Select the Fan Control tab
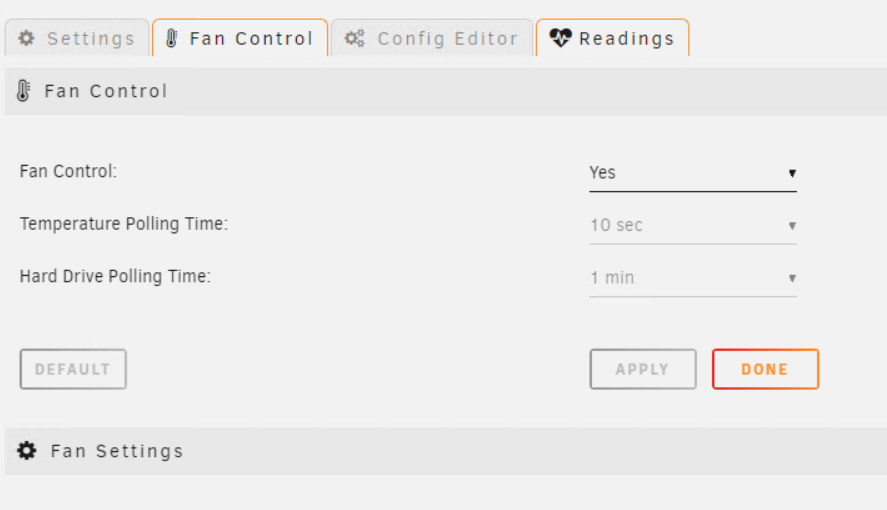The image size is (887, 510). coord(240,38)
